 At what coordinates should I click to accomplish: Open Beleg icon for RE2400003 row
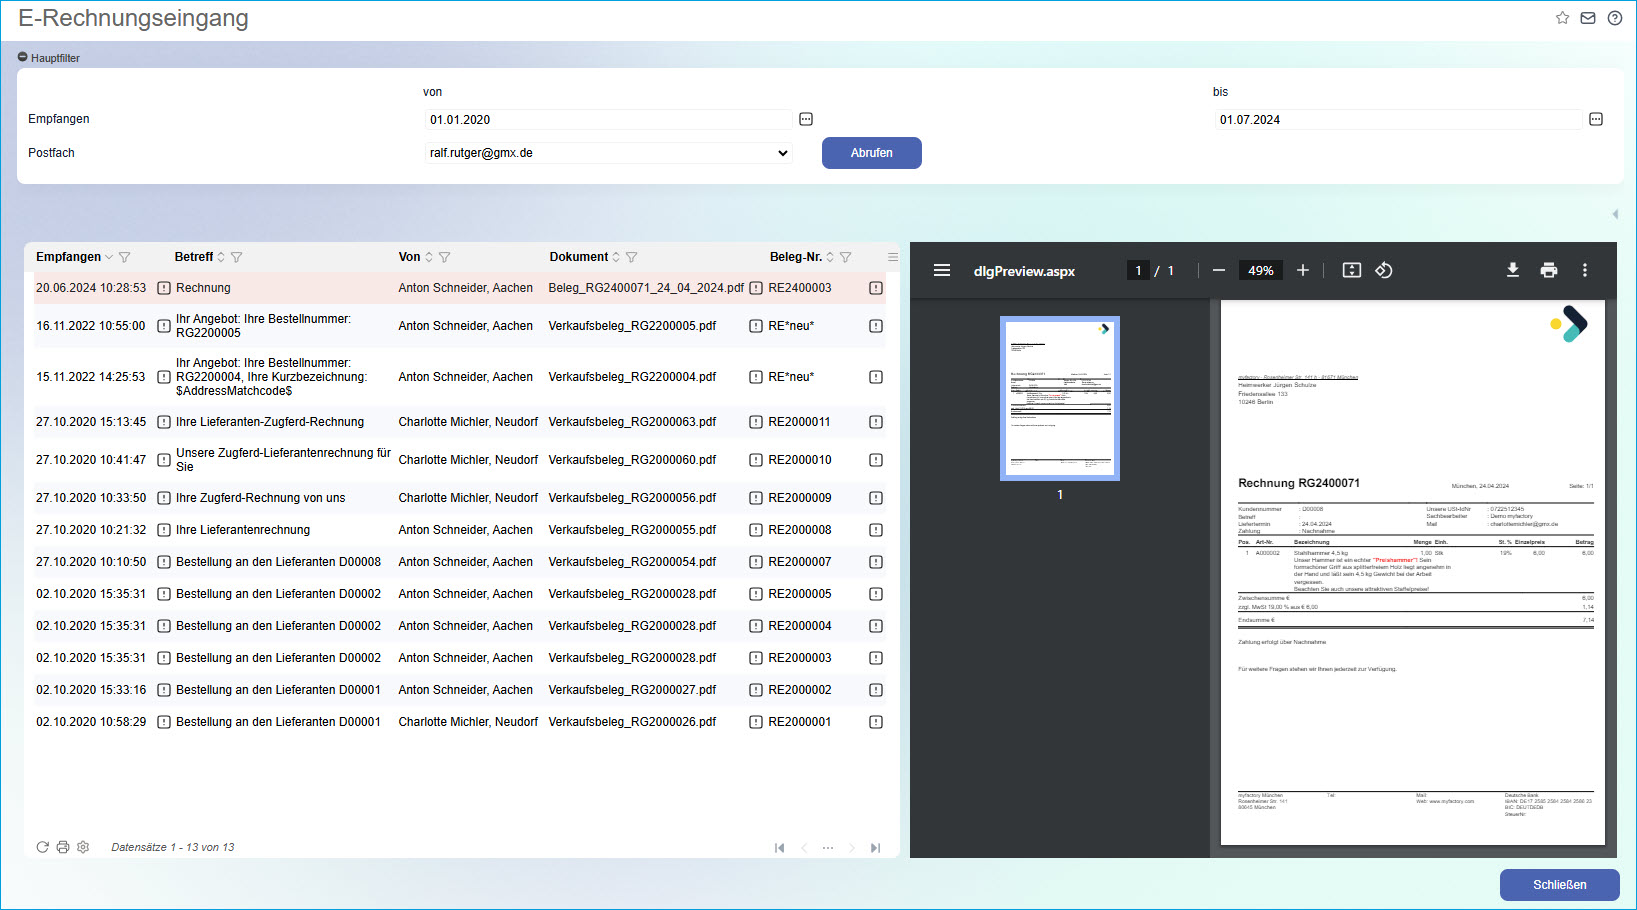[756, 288]
